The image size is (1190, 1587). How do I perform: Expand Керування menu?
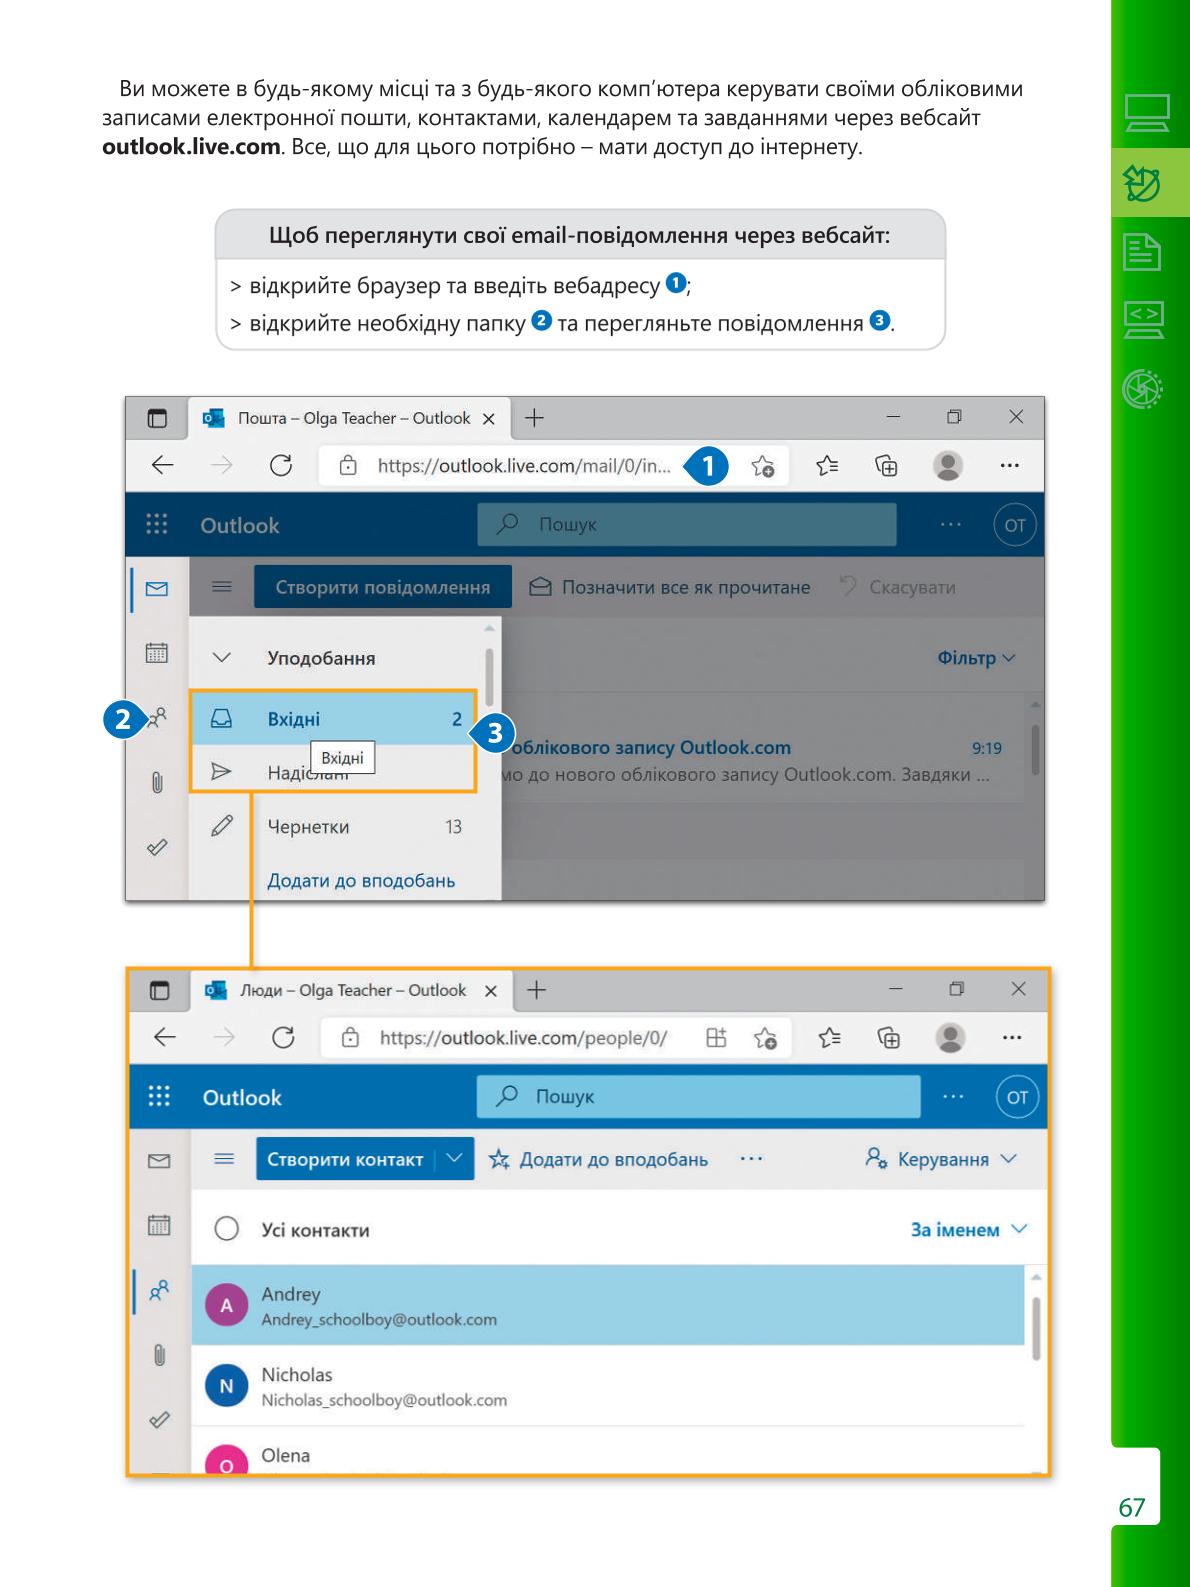941,1159
